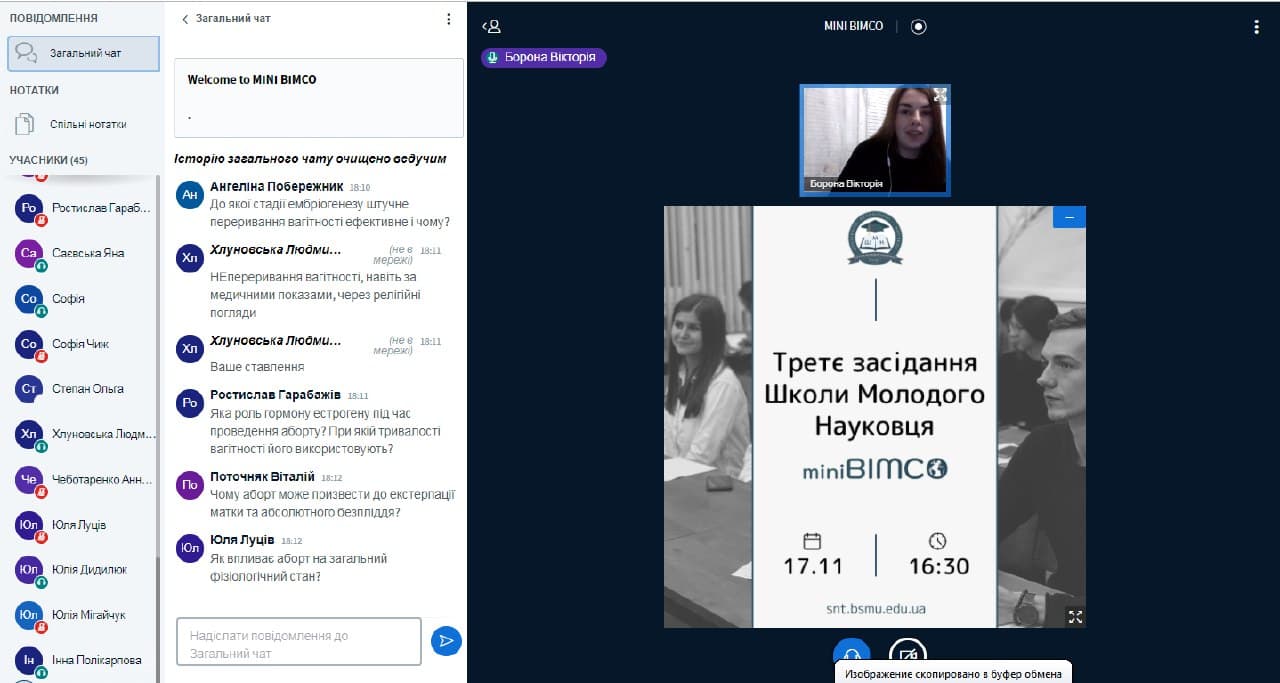
Task: Click the recording indicator beside MINI BIMCO
Action: coord(919,27)
